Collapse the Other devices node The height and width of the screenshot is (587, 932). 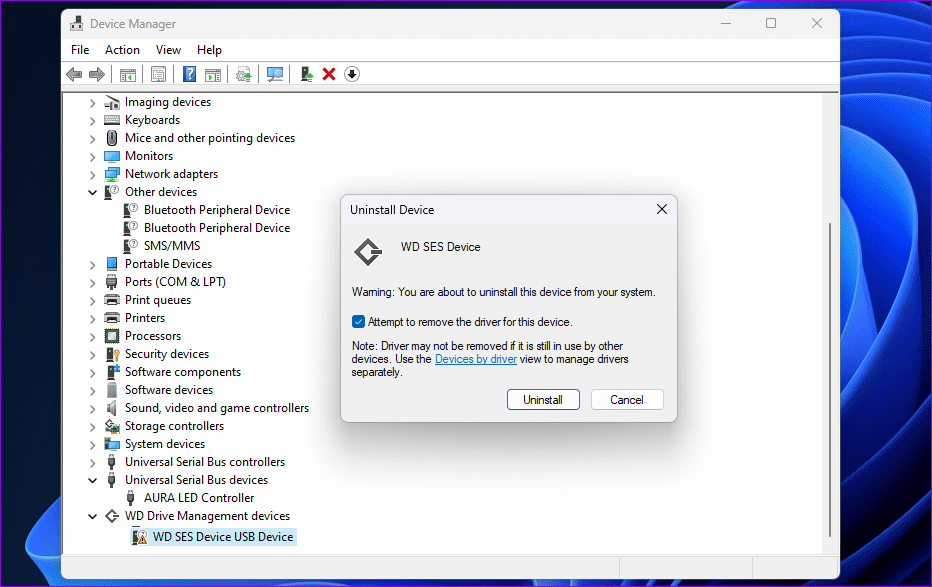pos(92,192)
